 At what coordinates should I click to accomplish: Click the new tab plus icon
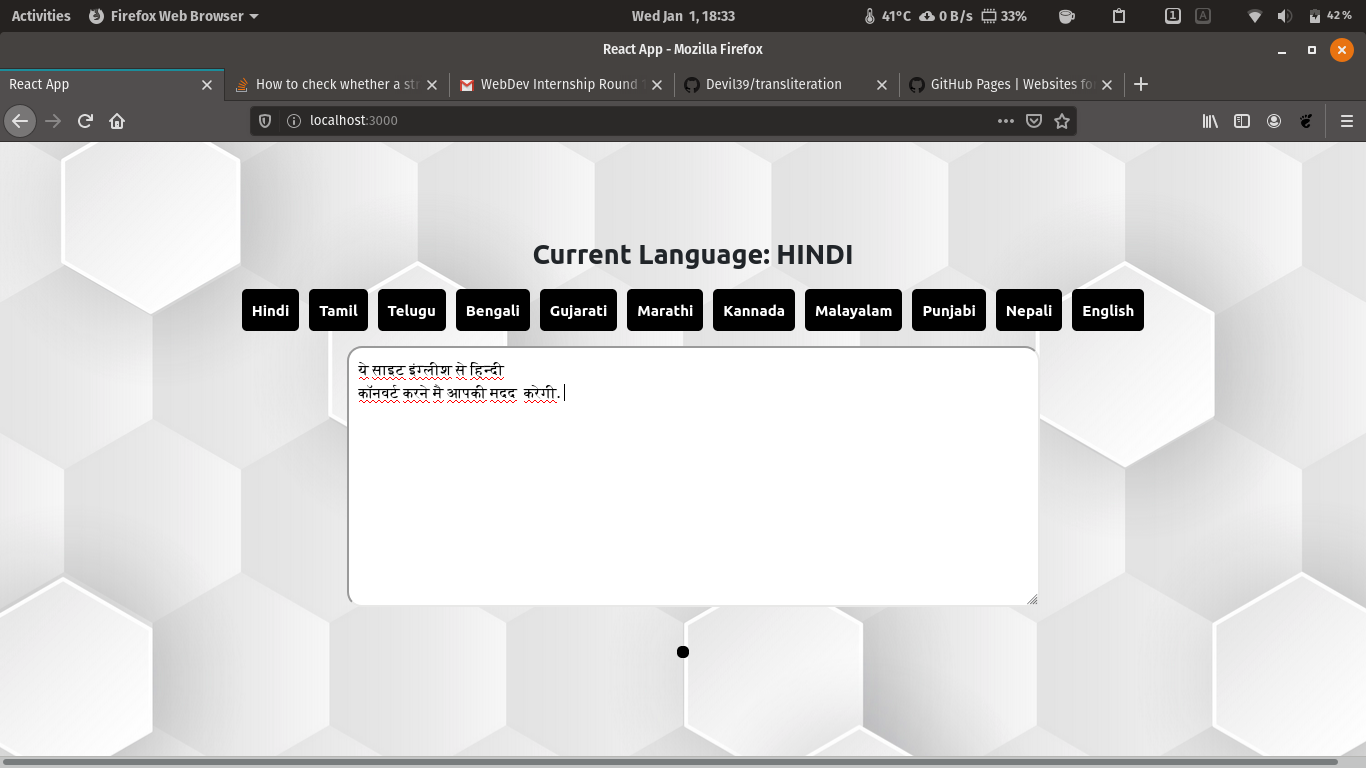point(1141,84)
